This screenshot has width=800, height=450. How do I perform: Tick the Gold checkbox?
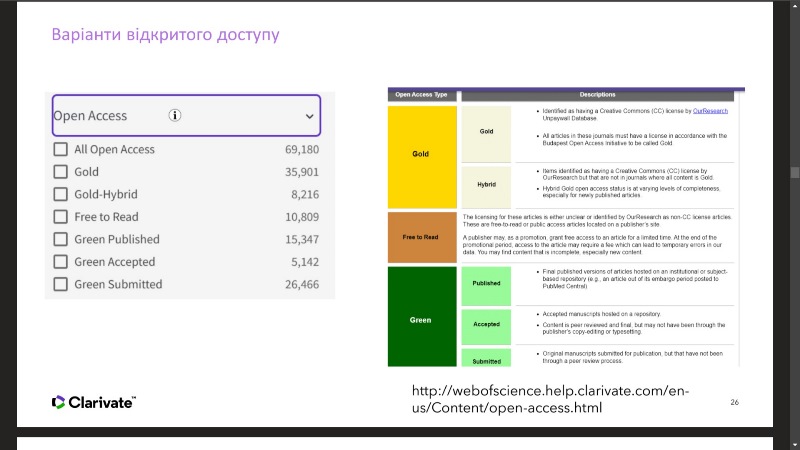point(61,171)
